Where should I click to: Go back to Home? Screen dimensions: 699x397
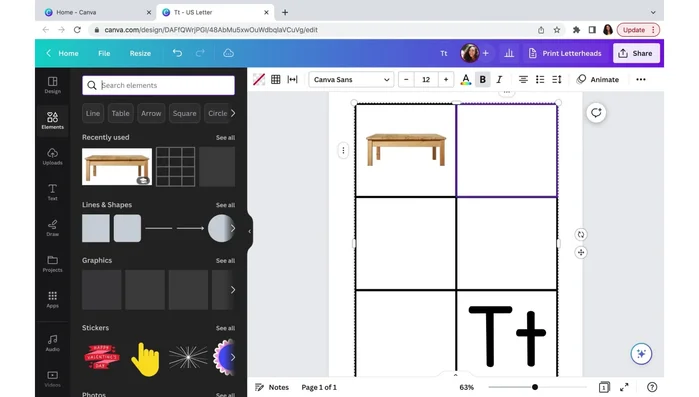tap(62, 53)
